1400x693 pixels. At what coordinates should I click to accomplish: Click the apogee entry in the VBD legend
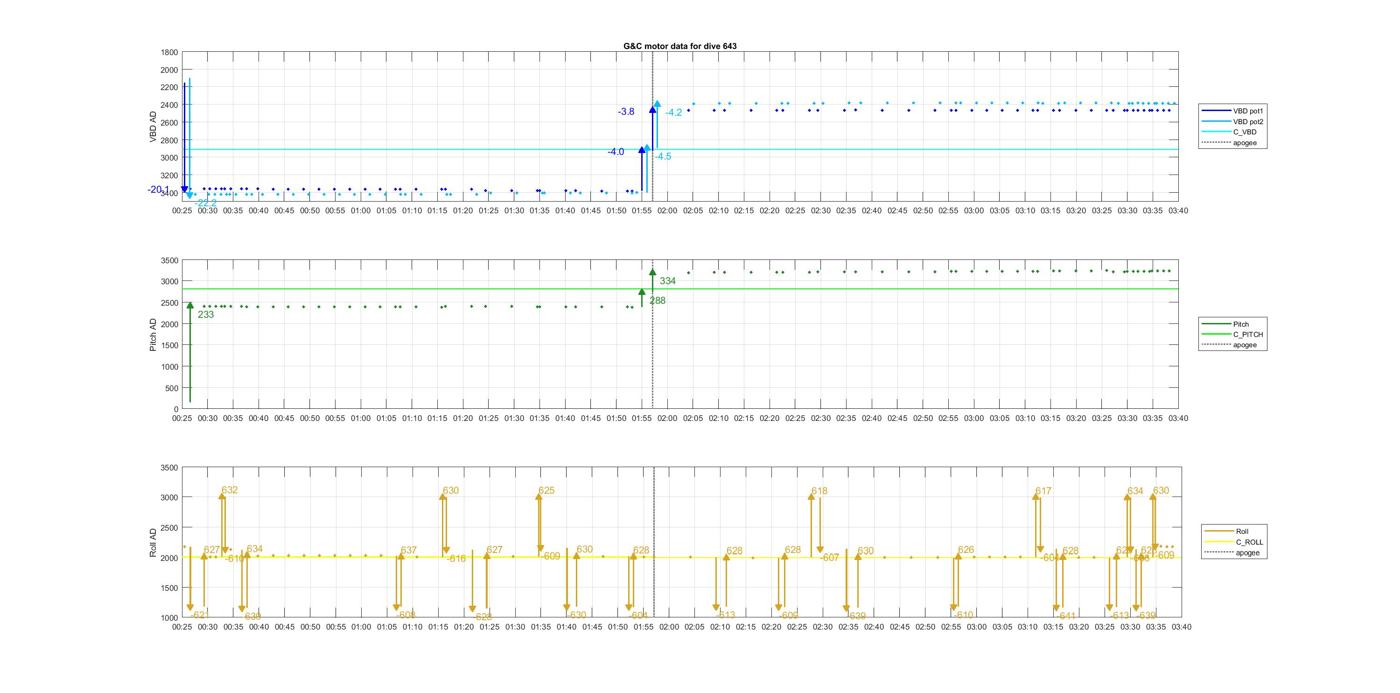pyautogui.click(x=1229, y=142)
